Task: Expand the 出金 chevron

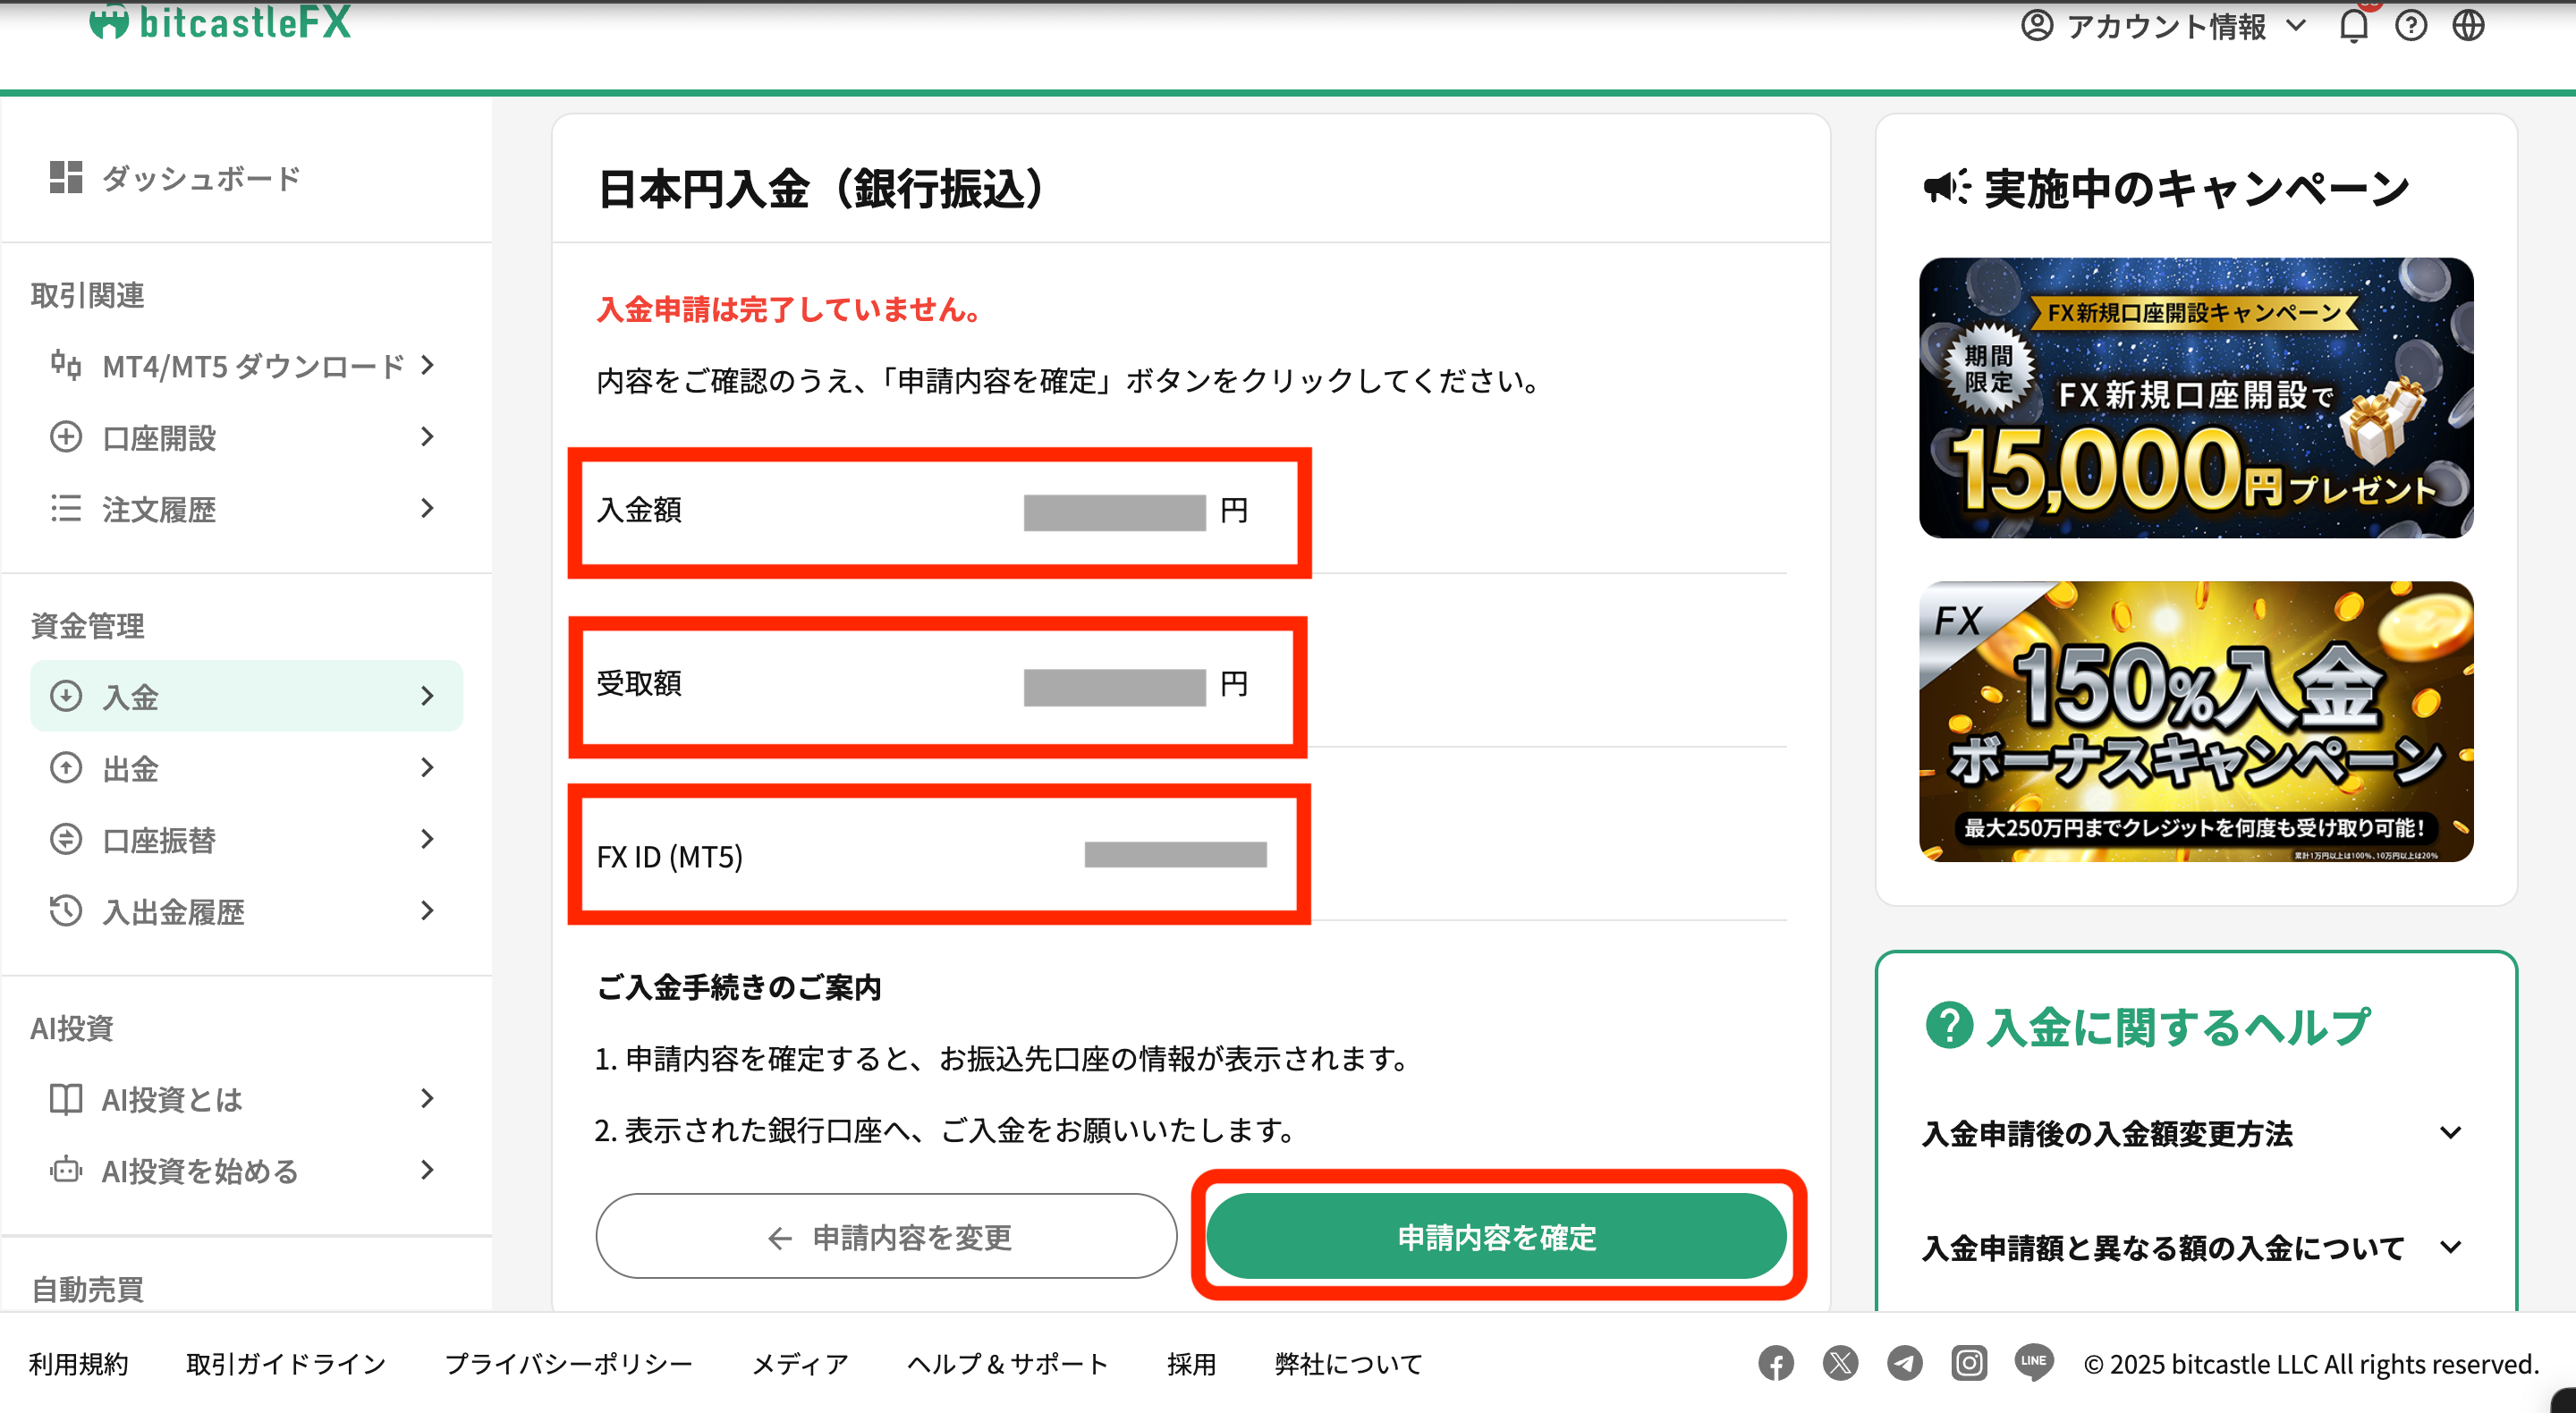Action: pyautogui.click(x=428, y=767)
